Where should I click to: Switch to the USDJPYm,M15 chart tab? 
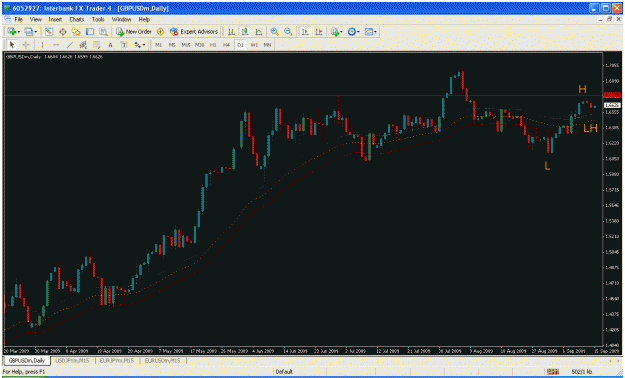pos(72,360)
